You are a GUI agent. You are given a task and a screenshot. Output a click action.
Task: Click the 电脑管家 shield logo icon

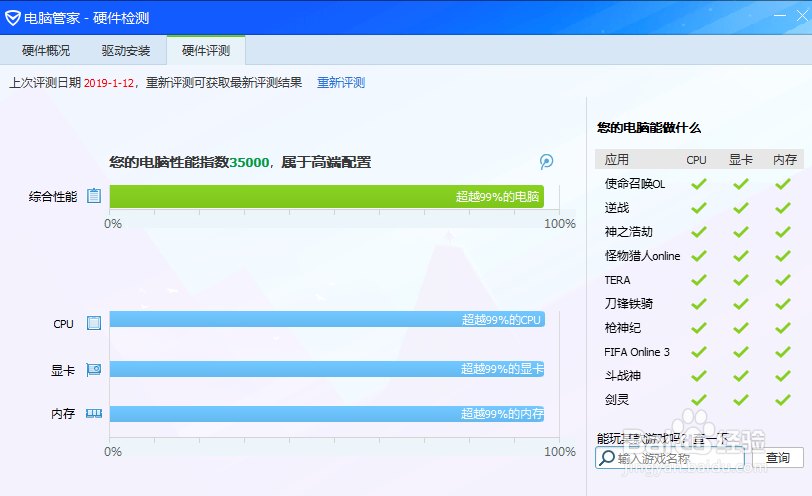12,18
